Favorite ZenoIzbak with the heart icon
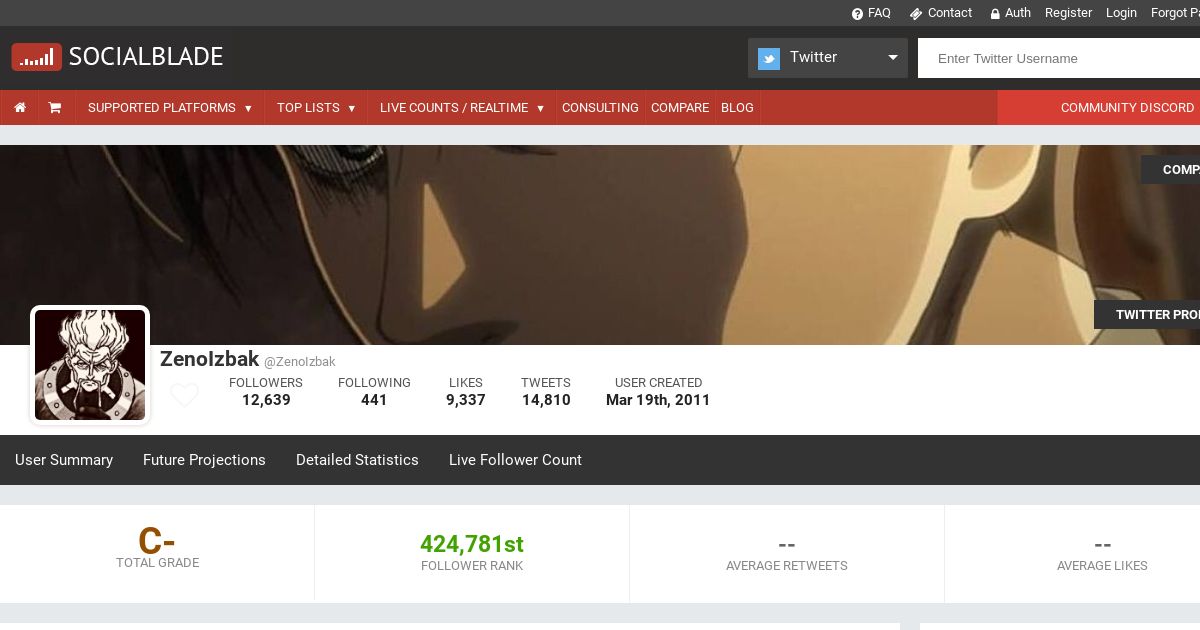Image resolution: width=1200 pixels, height=630 pixels. (184, 395)
